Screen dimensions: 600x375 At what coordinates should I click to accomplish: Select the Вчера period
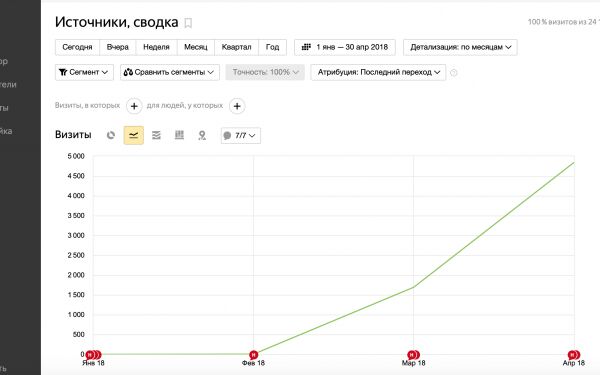117,47
